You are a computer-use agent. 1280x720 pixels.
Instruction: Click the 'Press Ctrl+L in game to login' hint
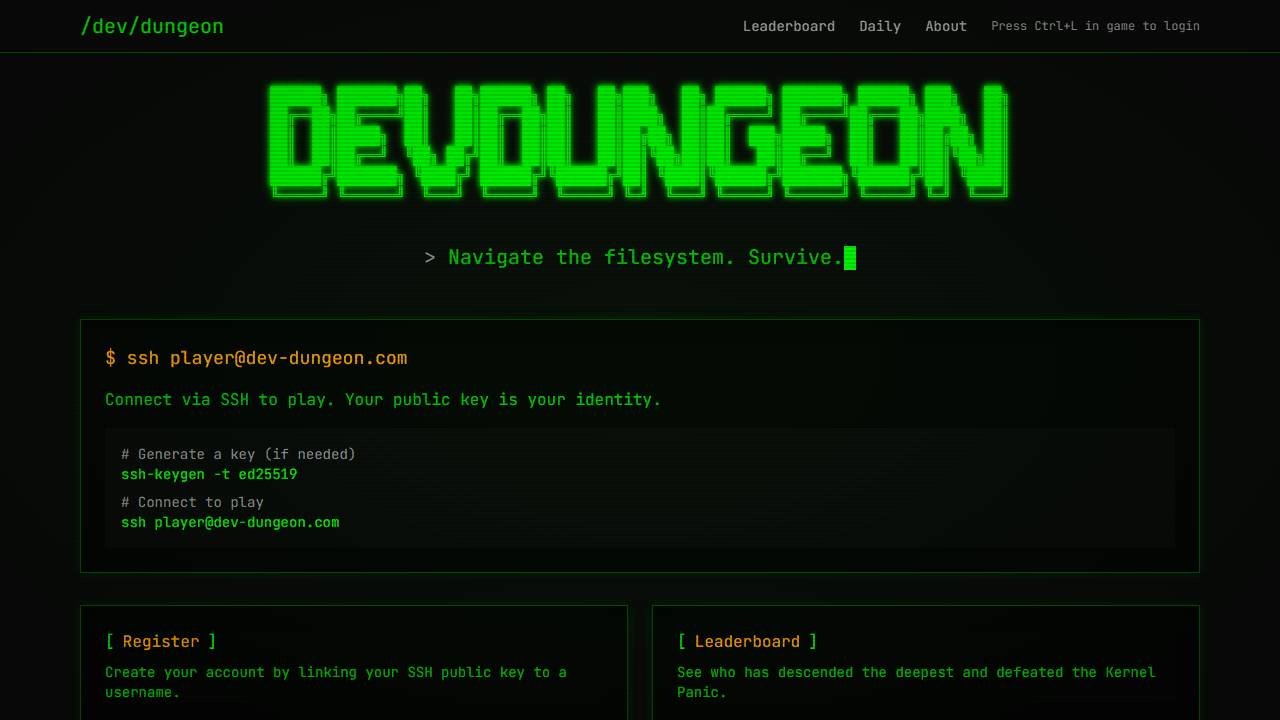point(1095,26)
